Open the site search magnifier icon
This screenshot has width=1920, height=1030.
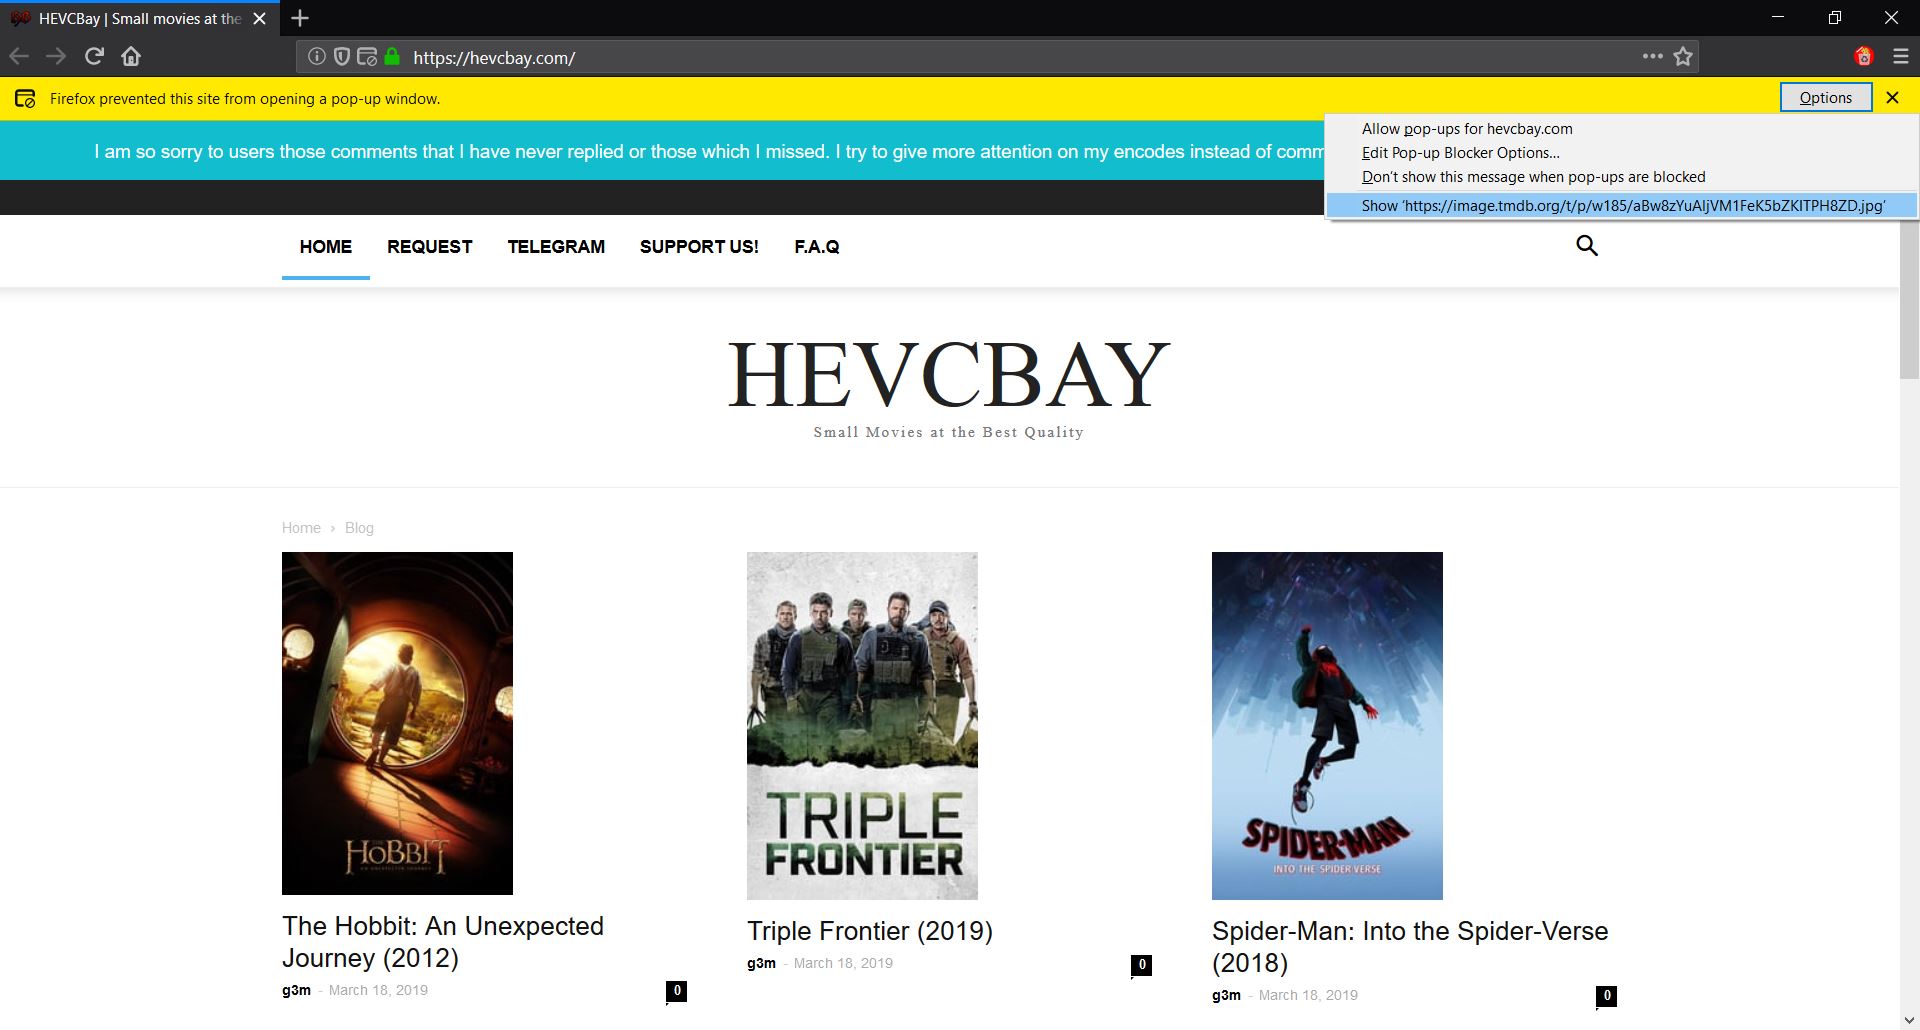pyautogui.click(x=1587, y=246)
